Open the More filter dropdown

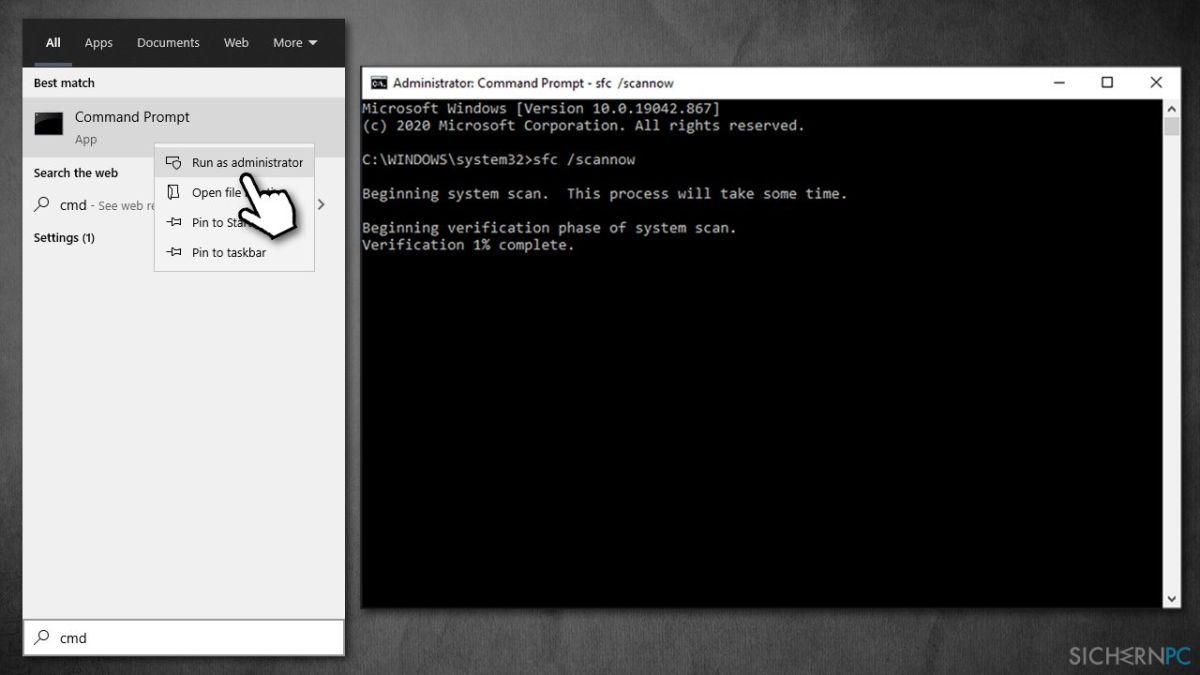(293, 42)
